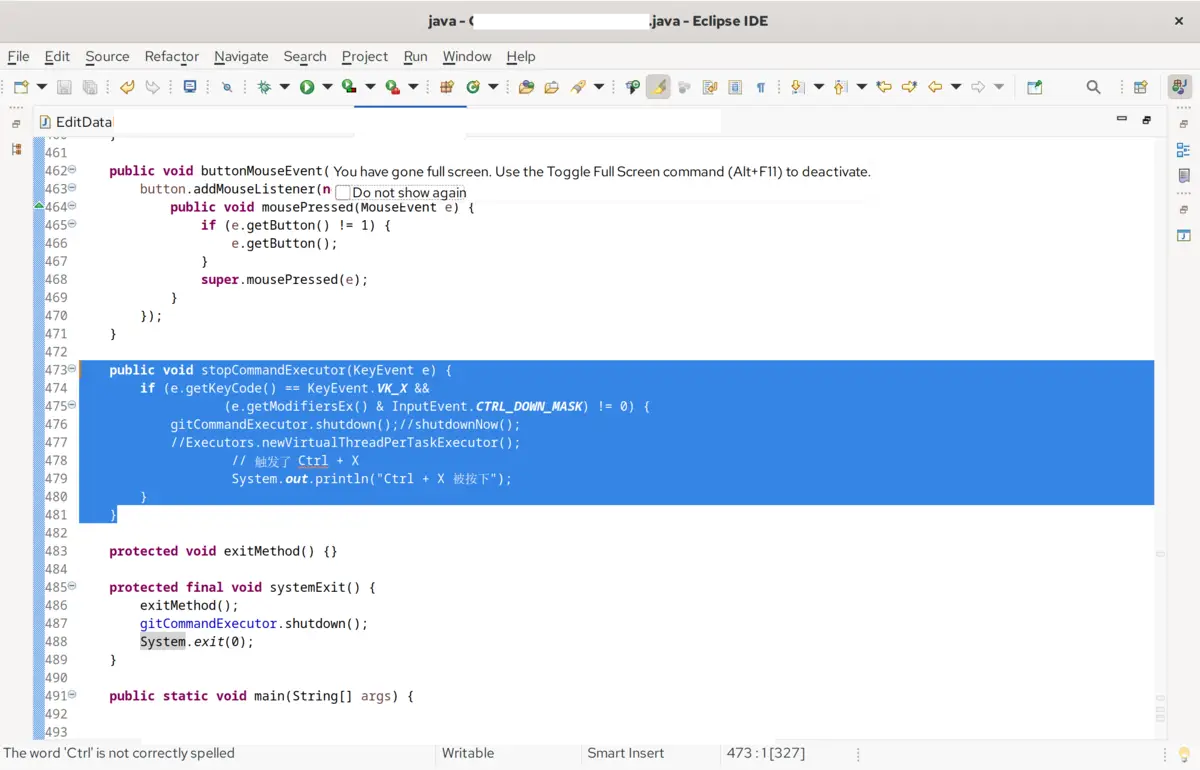Image resolution: width=1200 pixels, height=770 pixels.
Task: Open the Project menu
Action: point(365,56)
